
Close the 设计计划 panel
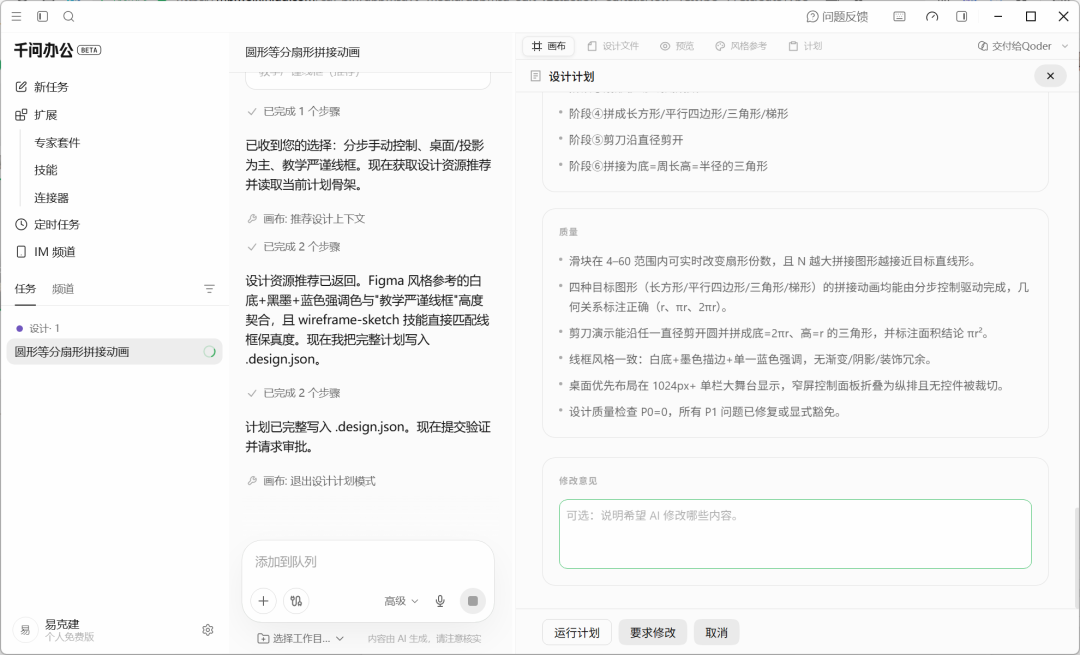(1050, 76)
